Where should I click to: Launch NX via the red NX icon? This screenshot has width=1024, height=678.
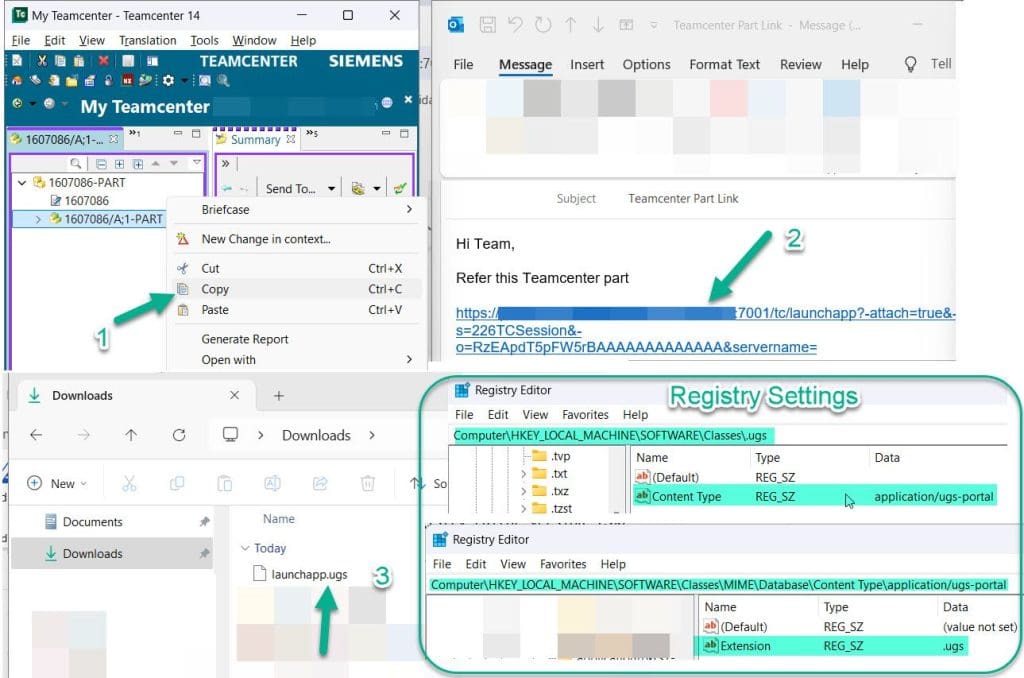(127, 80)
